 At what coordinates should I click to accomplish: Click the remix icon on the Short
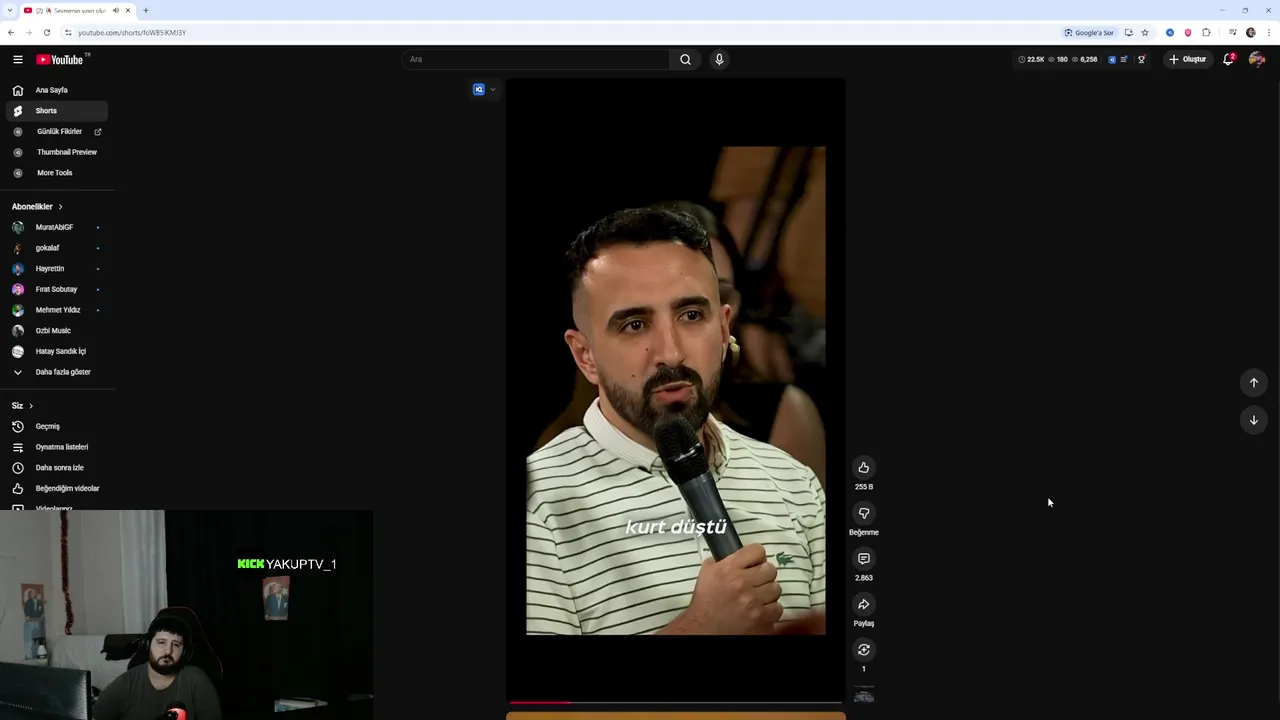click(x=864, y=650)
